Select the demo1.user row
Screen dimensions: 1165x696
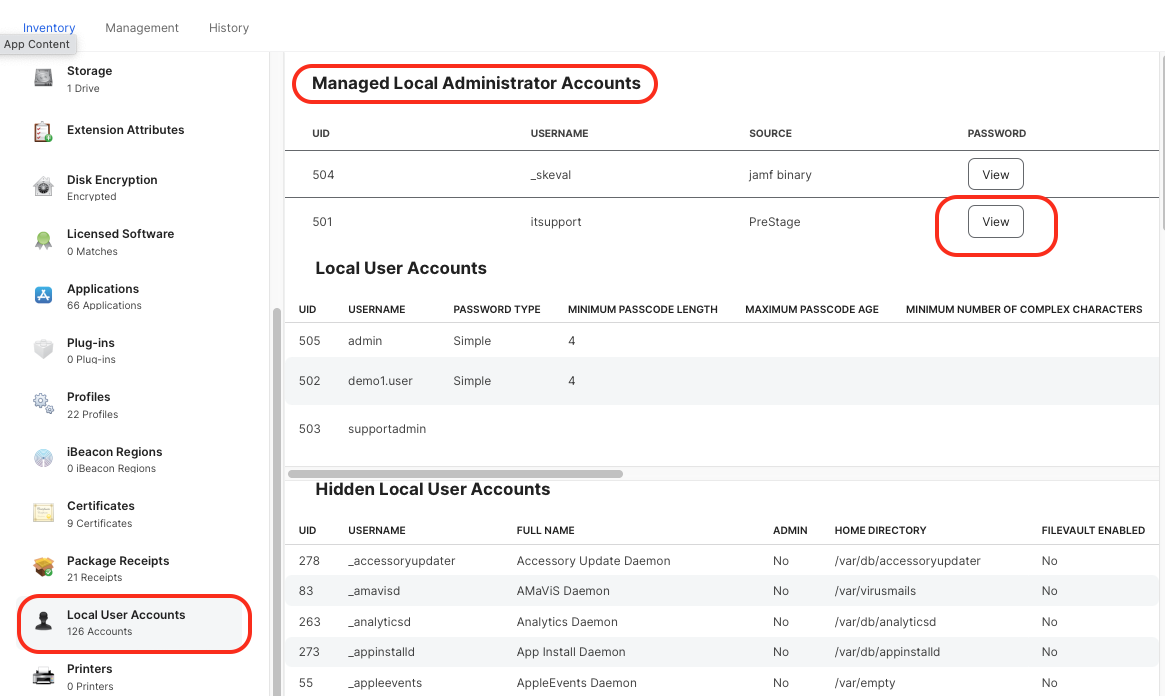[x=721, y=381]
